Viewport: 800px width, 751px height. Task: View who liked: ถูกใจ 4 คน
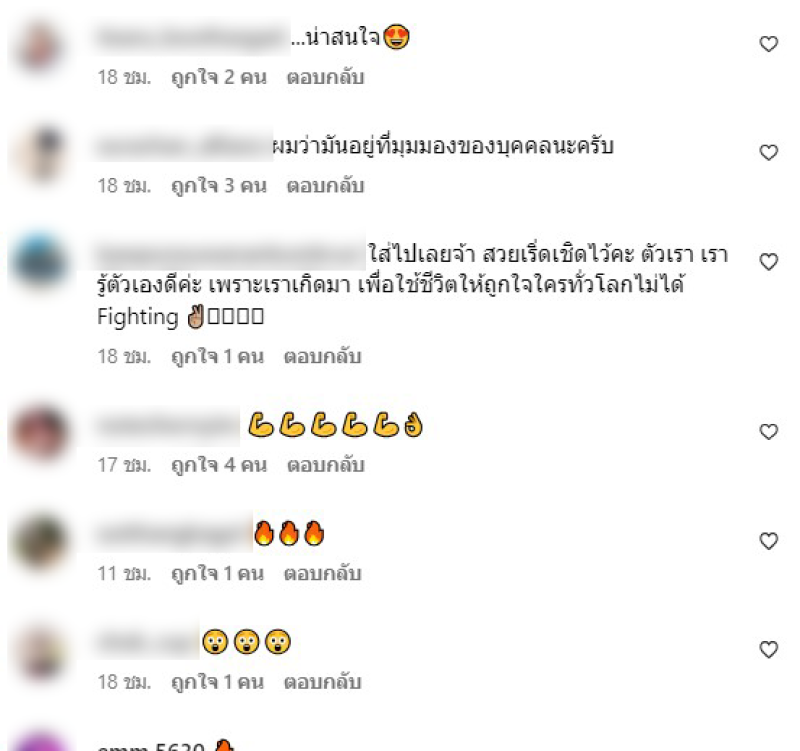[219, 465]
